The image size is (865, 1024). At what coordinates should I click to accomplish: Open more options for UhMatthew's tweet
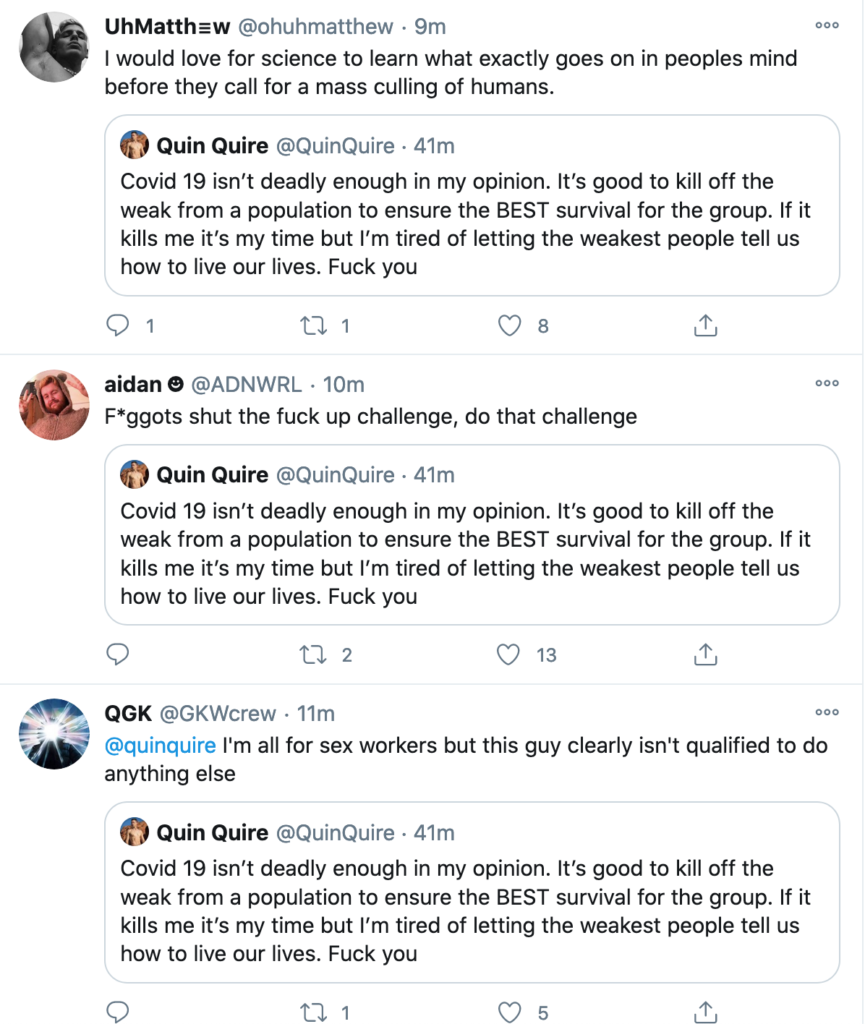coord(826,25)
